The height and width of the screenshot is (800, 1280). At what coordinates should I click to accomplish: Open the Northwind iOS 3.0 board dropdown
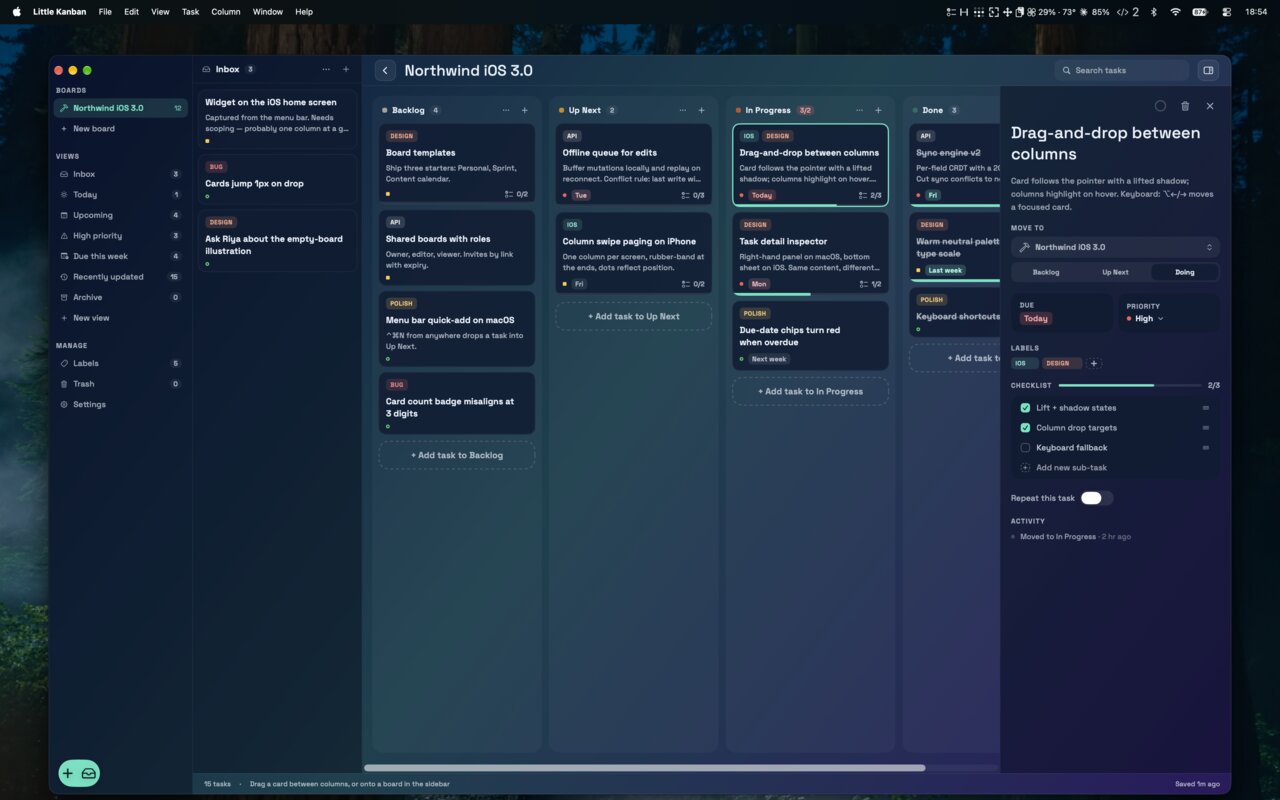coord(1115,247)
